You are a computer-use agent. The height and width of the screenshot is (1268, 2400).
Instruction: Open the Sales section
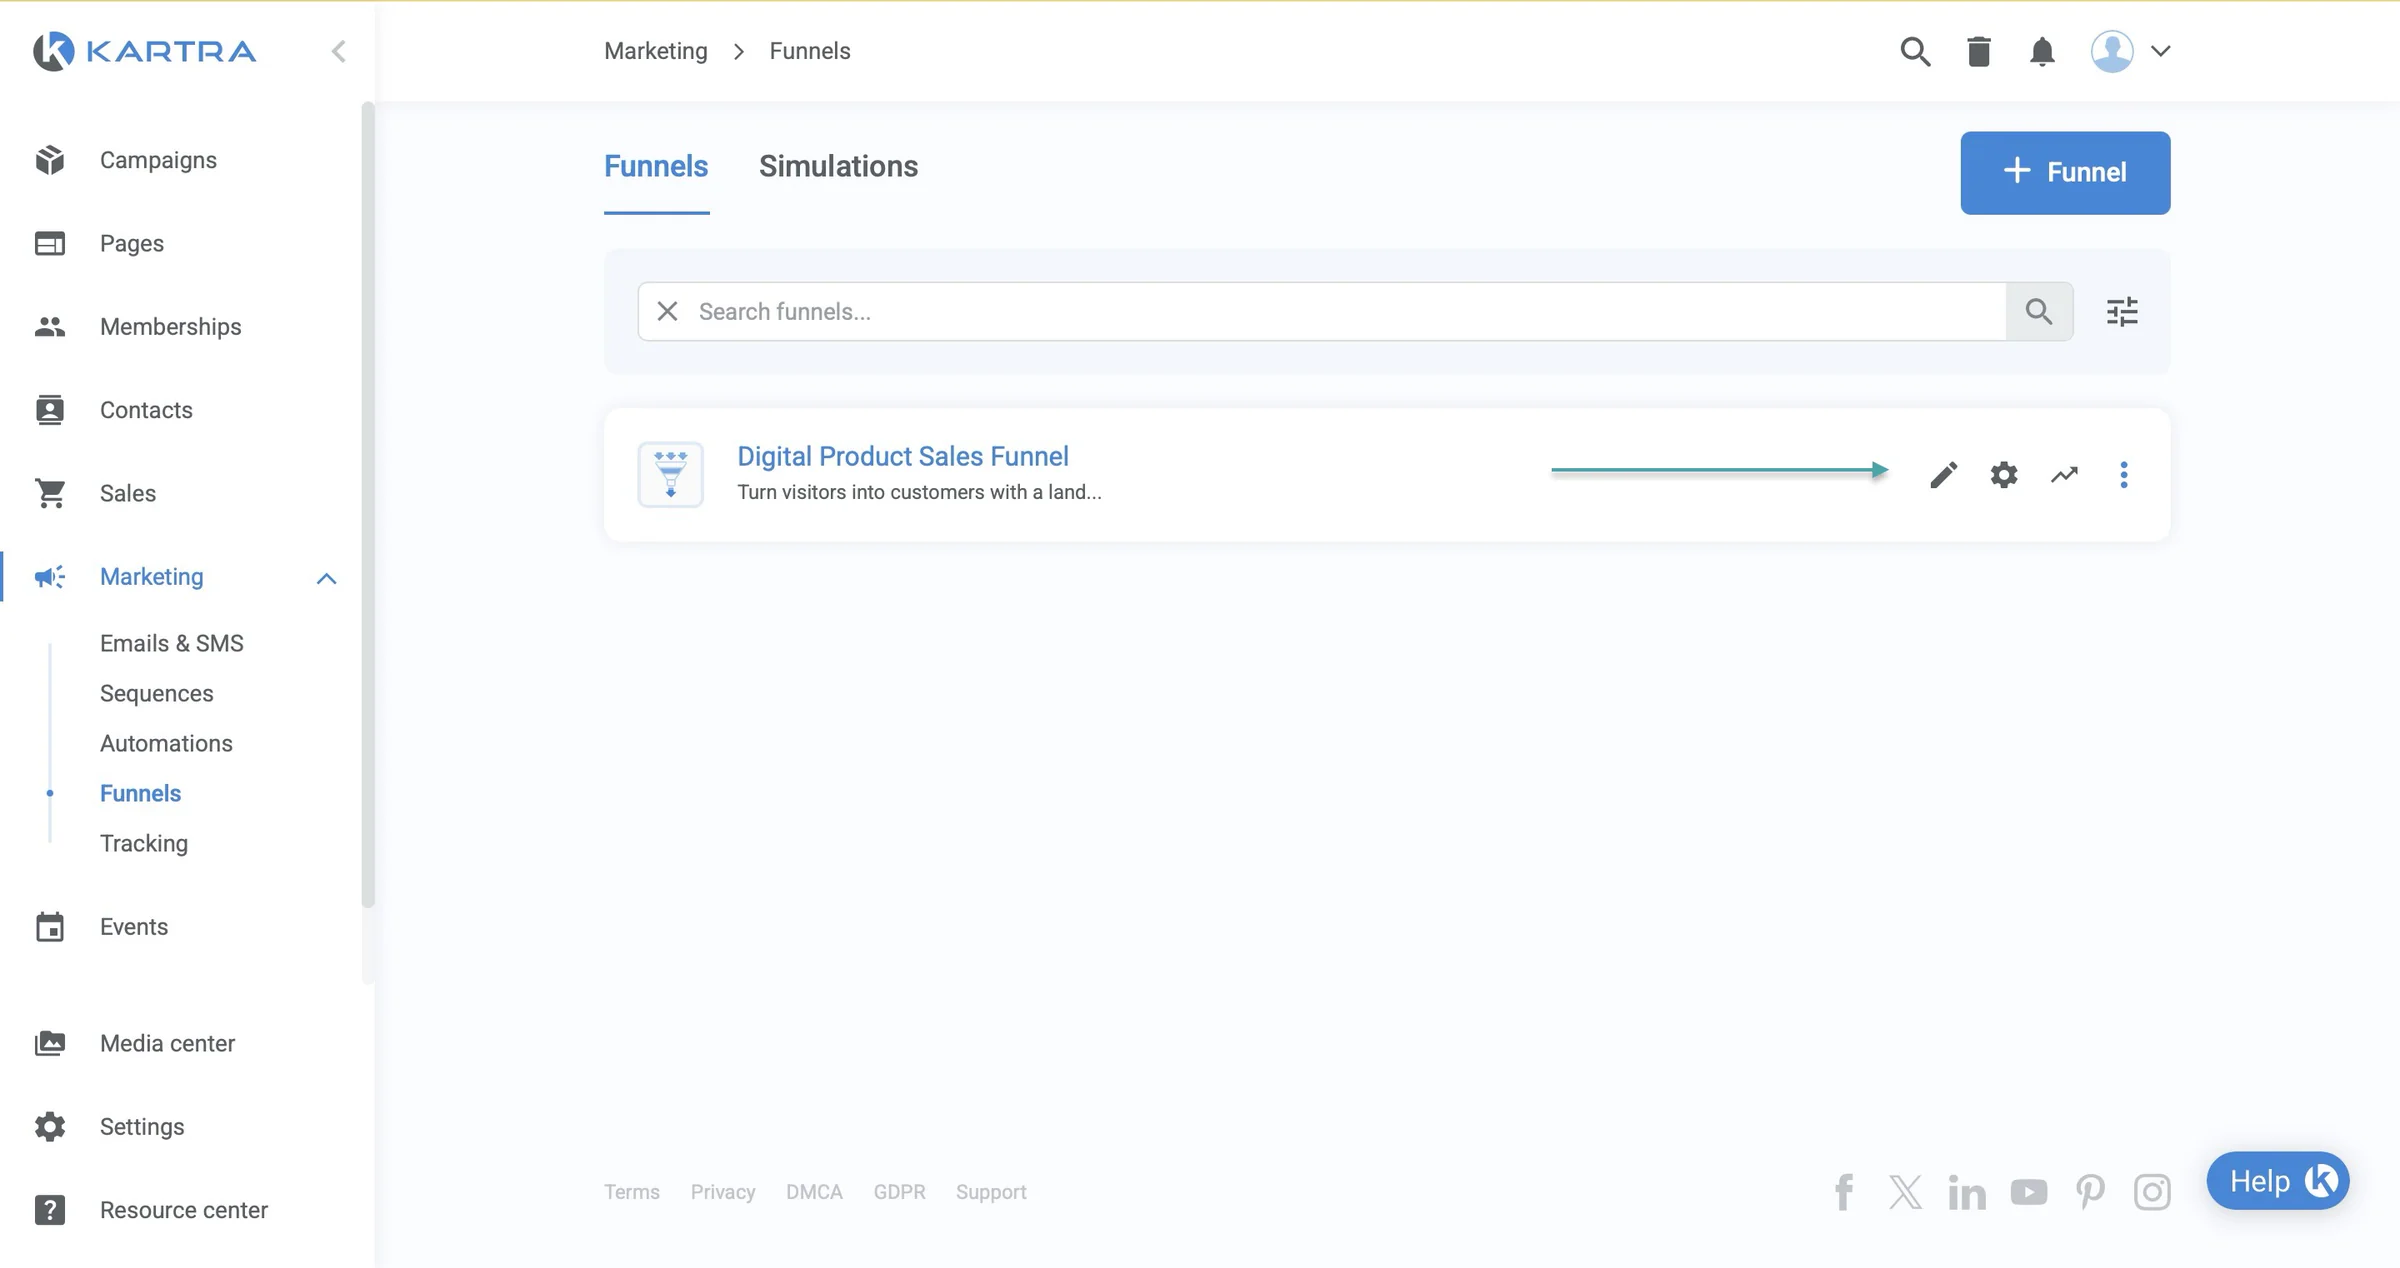[128, 493]
